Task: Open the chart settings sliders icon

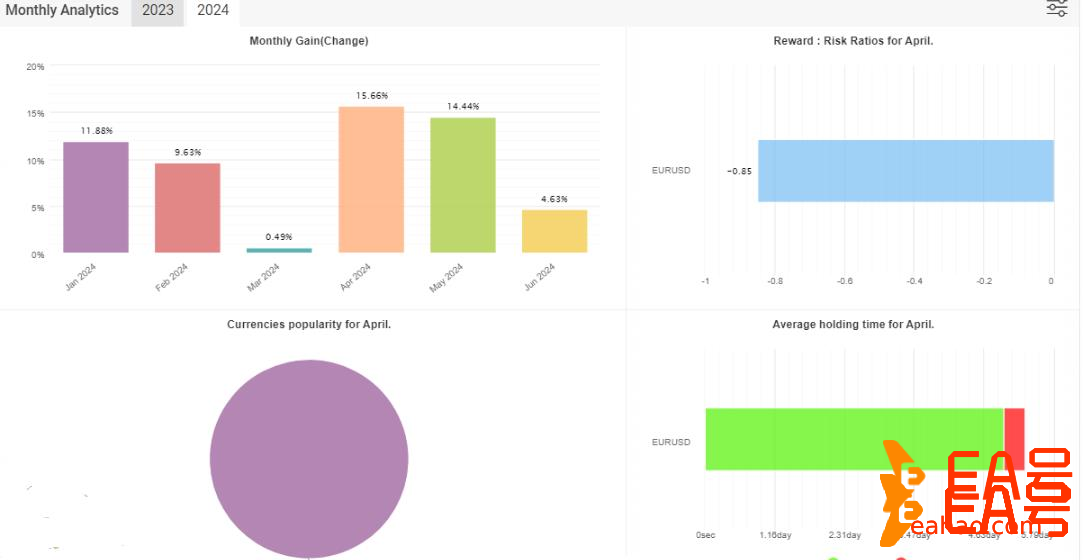Action: pyautogui.click(x=1057, y=9)
